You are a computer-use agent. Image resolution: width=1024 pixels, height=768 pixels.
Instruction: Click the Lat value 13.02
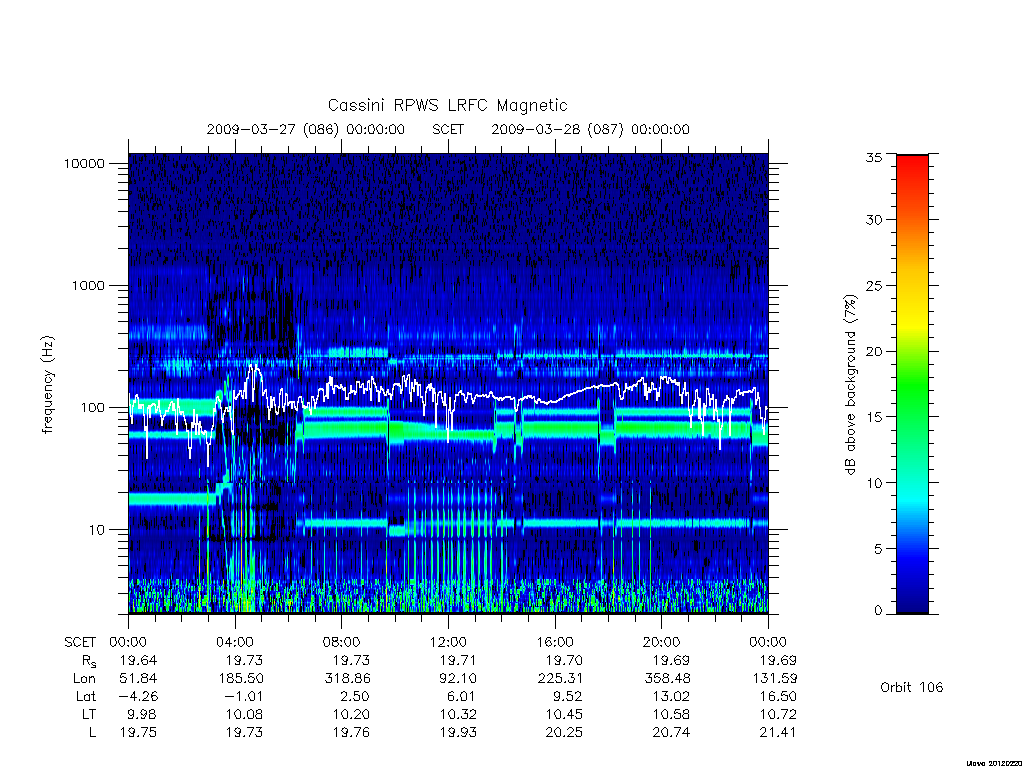tap(671, 696)
